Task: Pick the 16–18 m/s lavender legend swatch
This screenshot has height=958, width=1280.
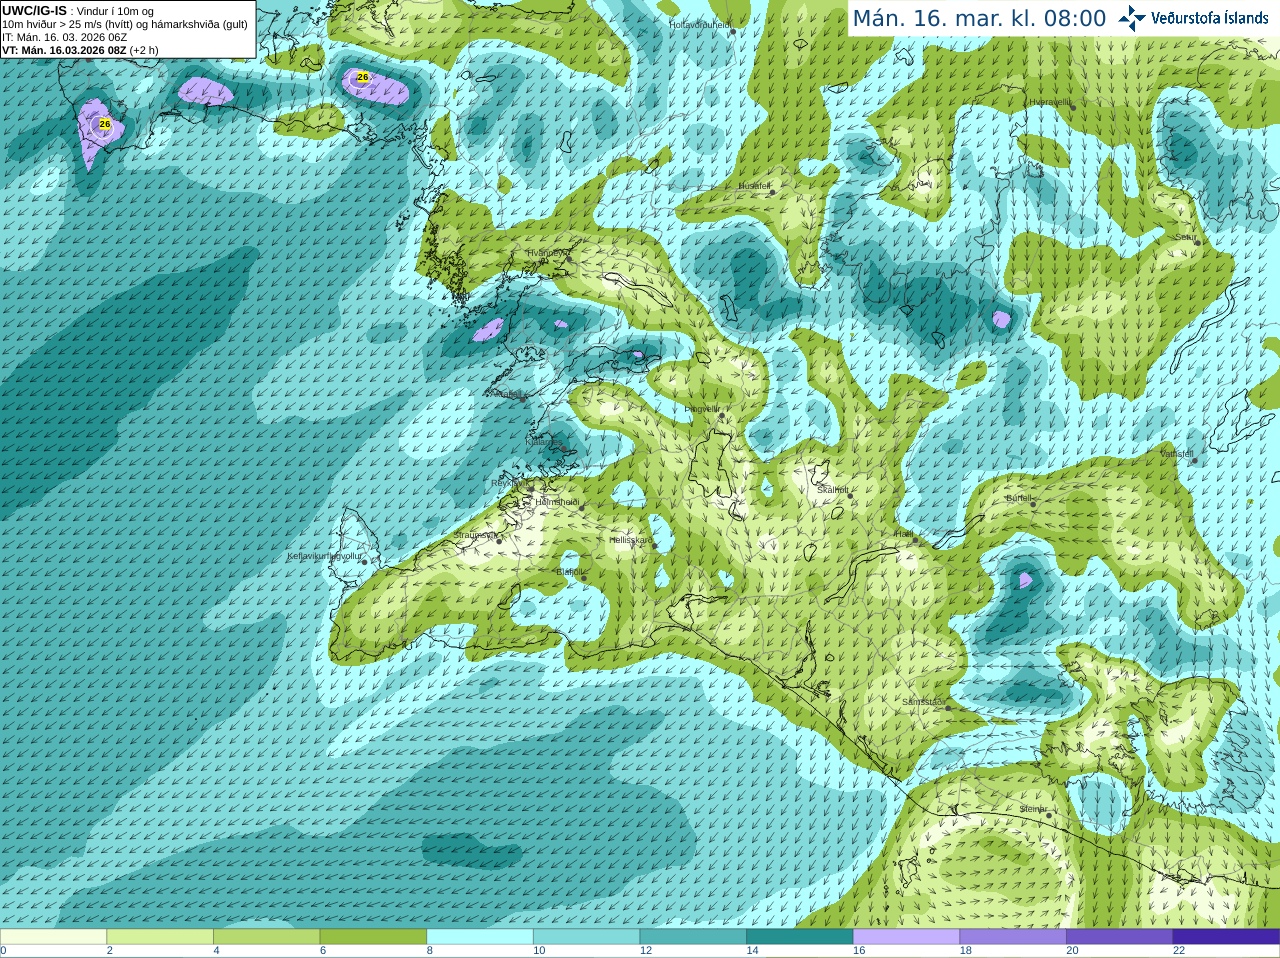Action: [906, 936]
